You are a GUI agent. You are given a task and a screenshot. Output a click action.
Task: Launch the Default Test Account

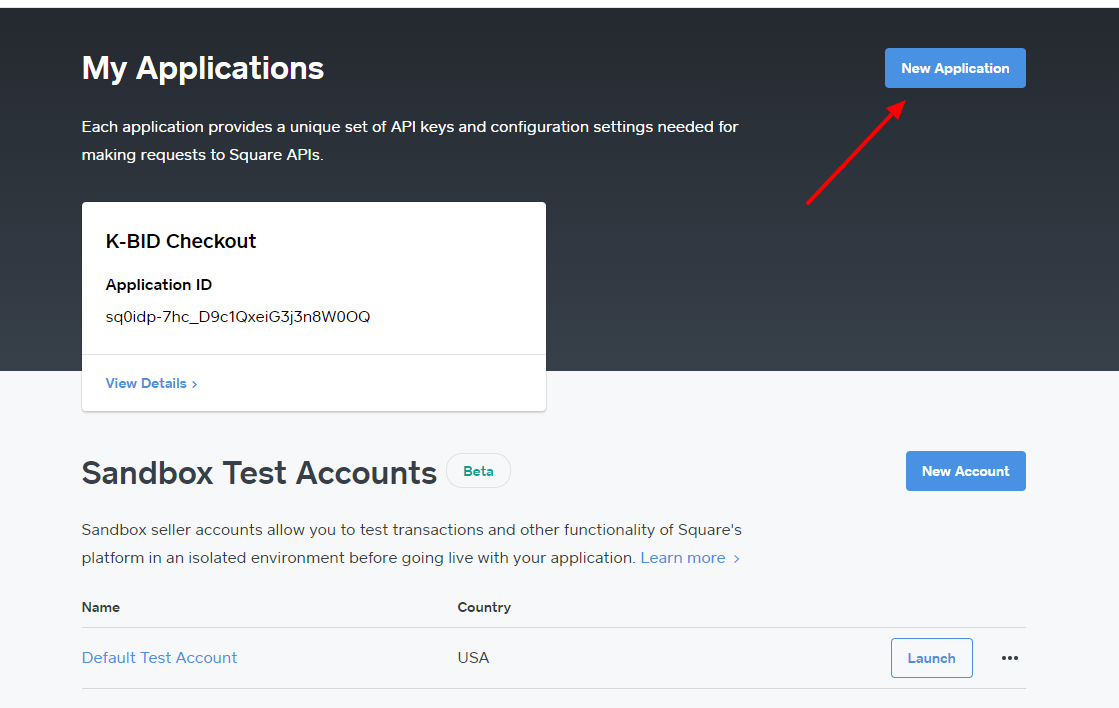pyautogui.click(x=931, y=658)
